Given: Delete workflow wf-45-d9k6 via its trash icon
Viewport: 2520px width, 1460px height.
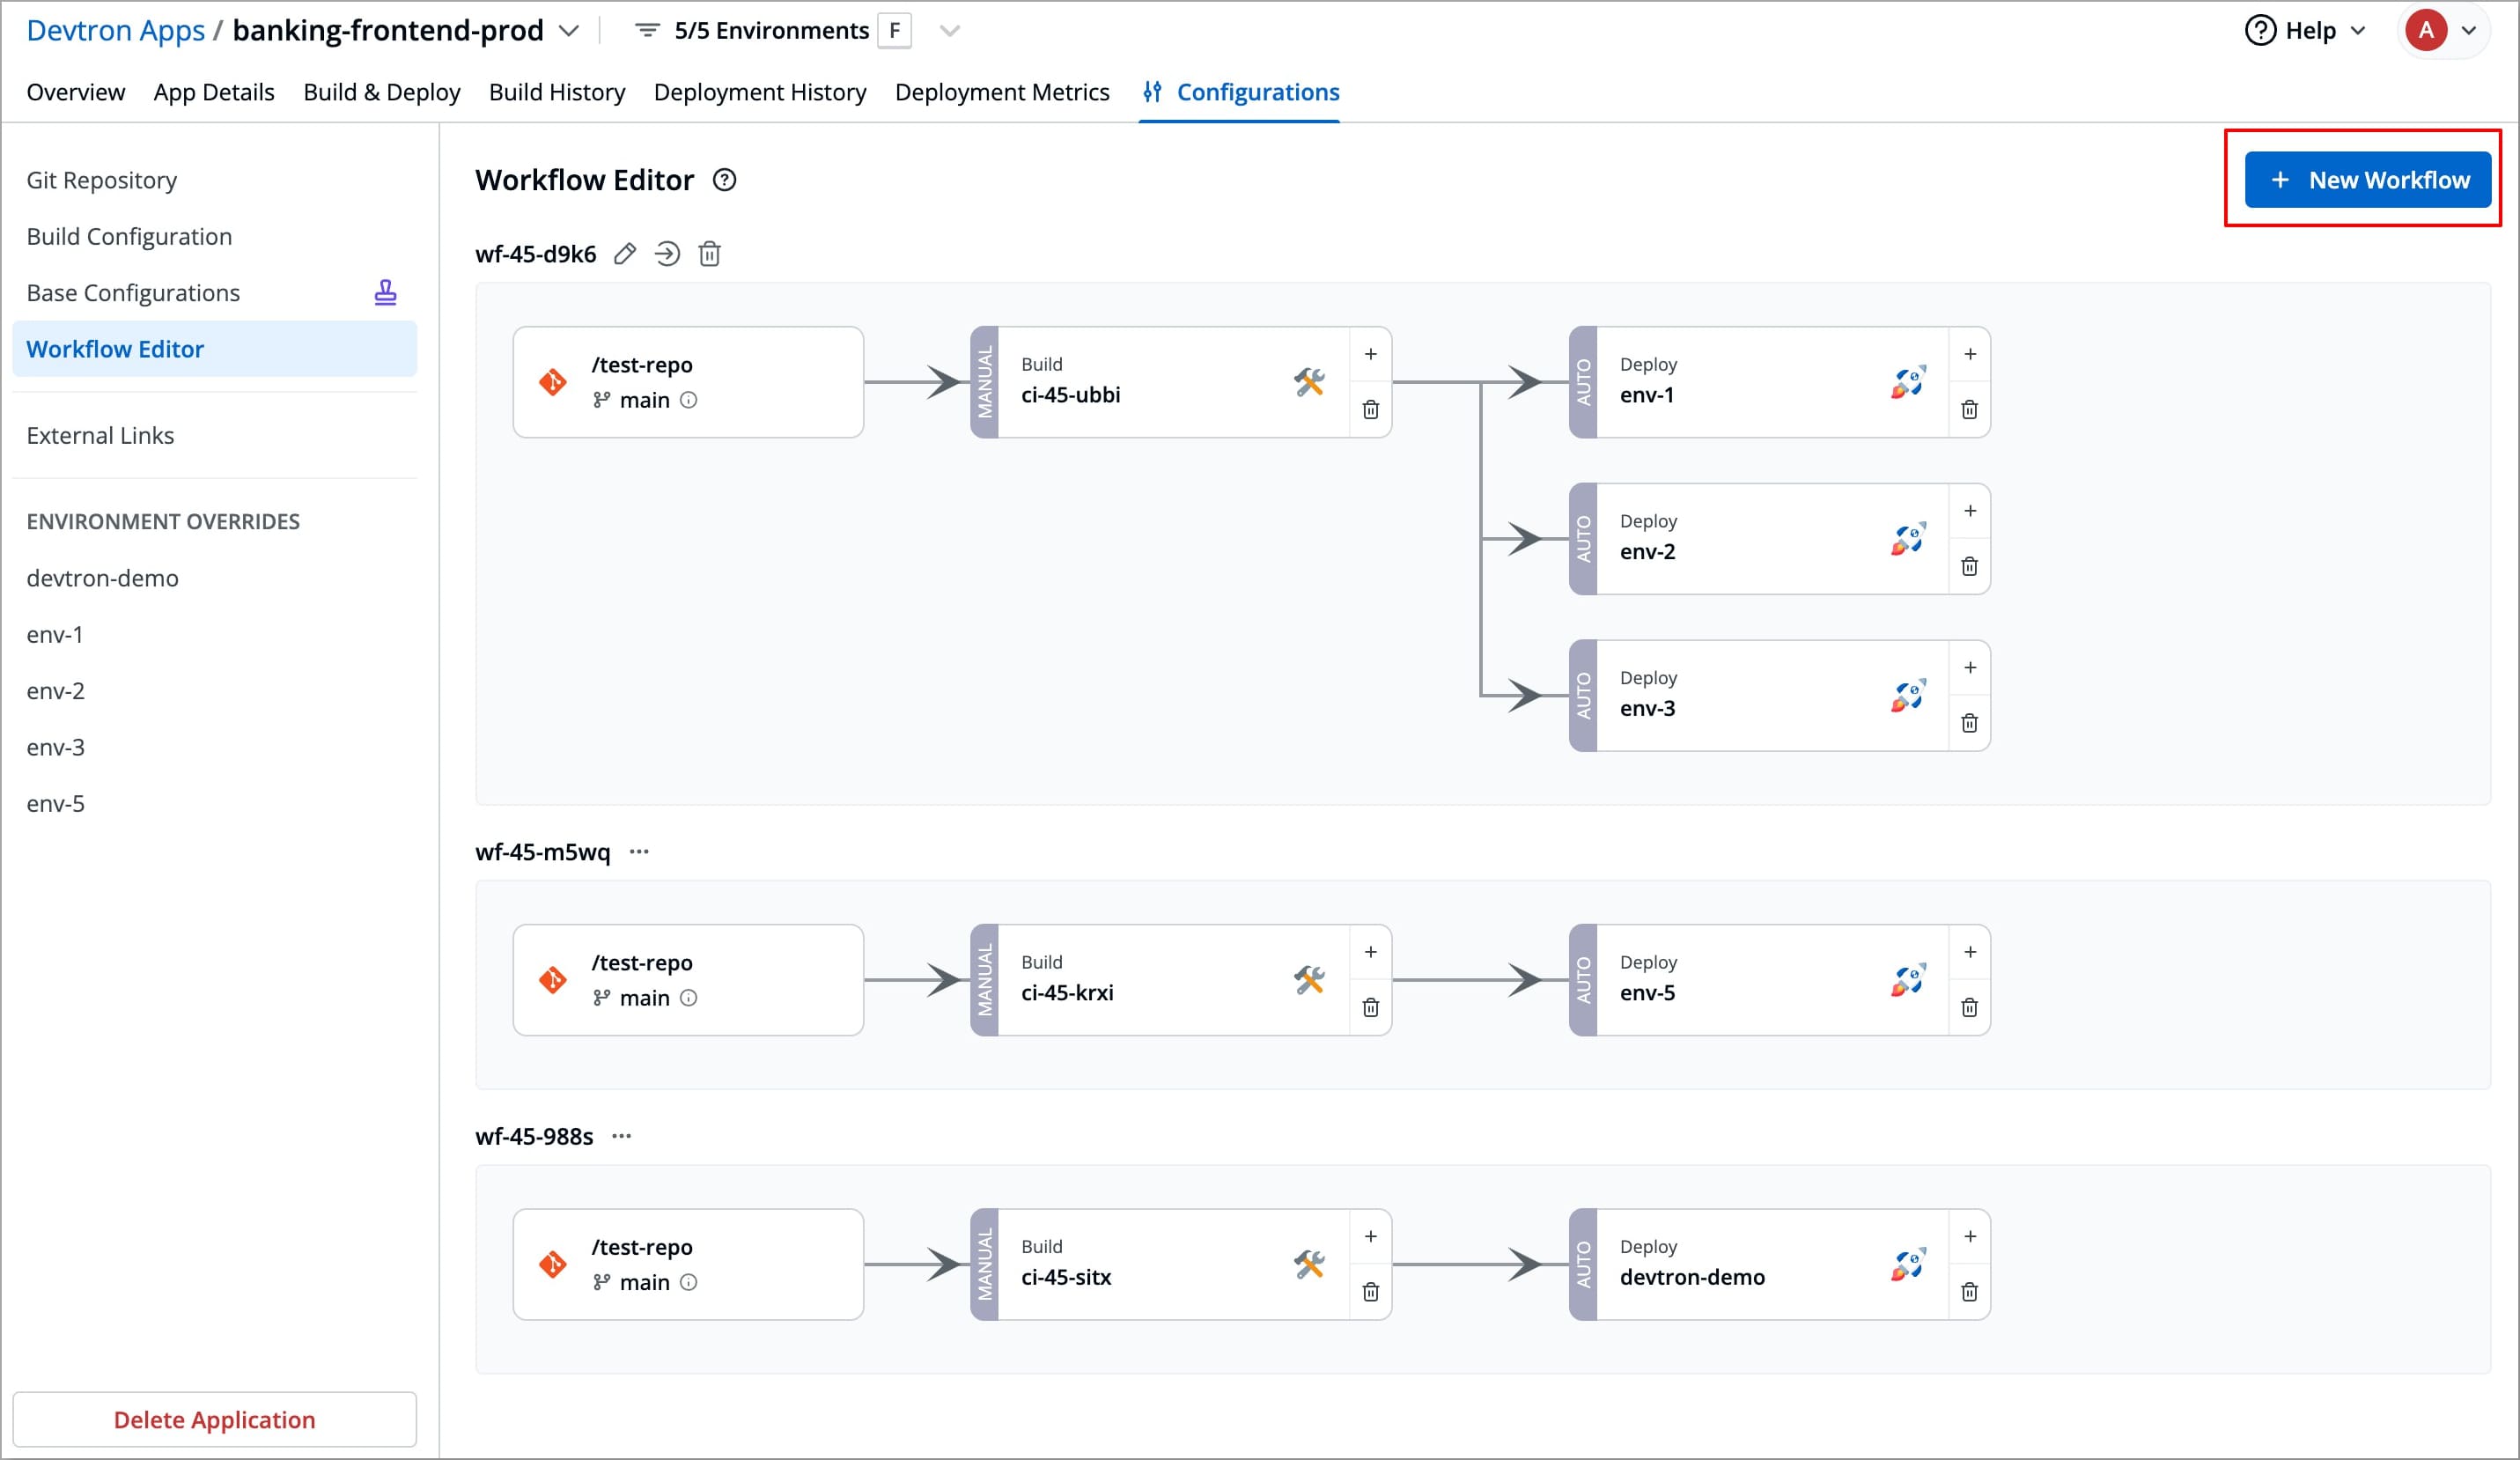Looking at the screenshot, I should point(710,254).
